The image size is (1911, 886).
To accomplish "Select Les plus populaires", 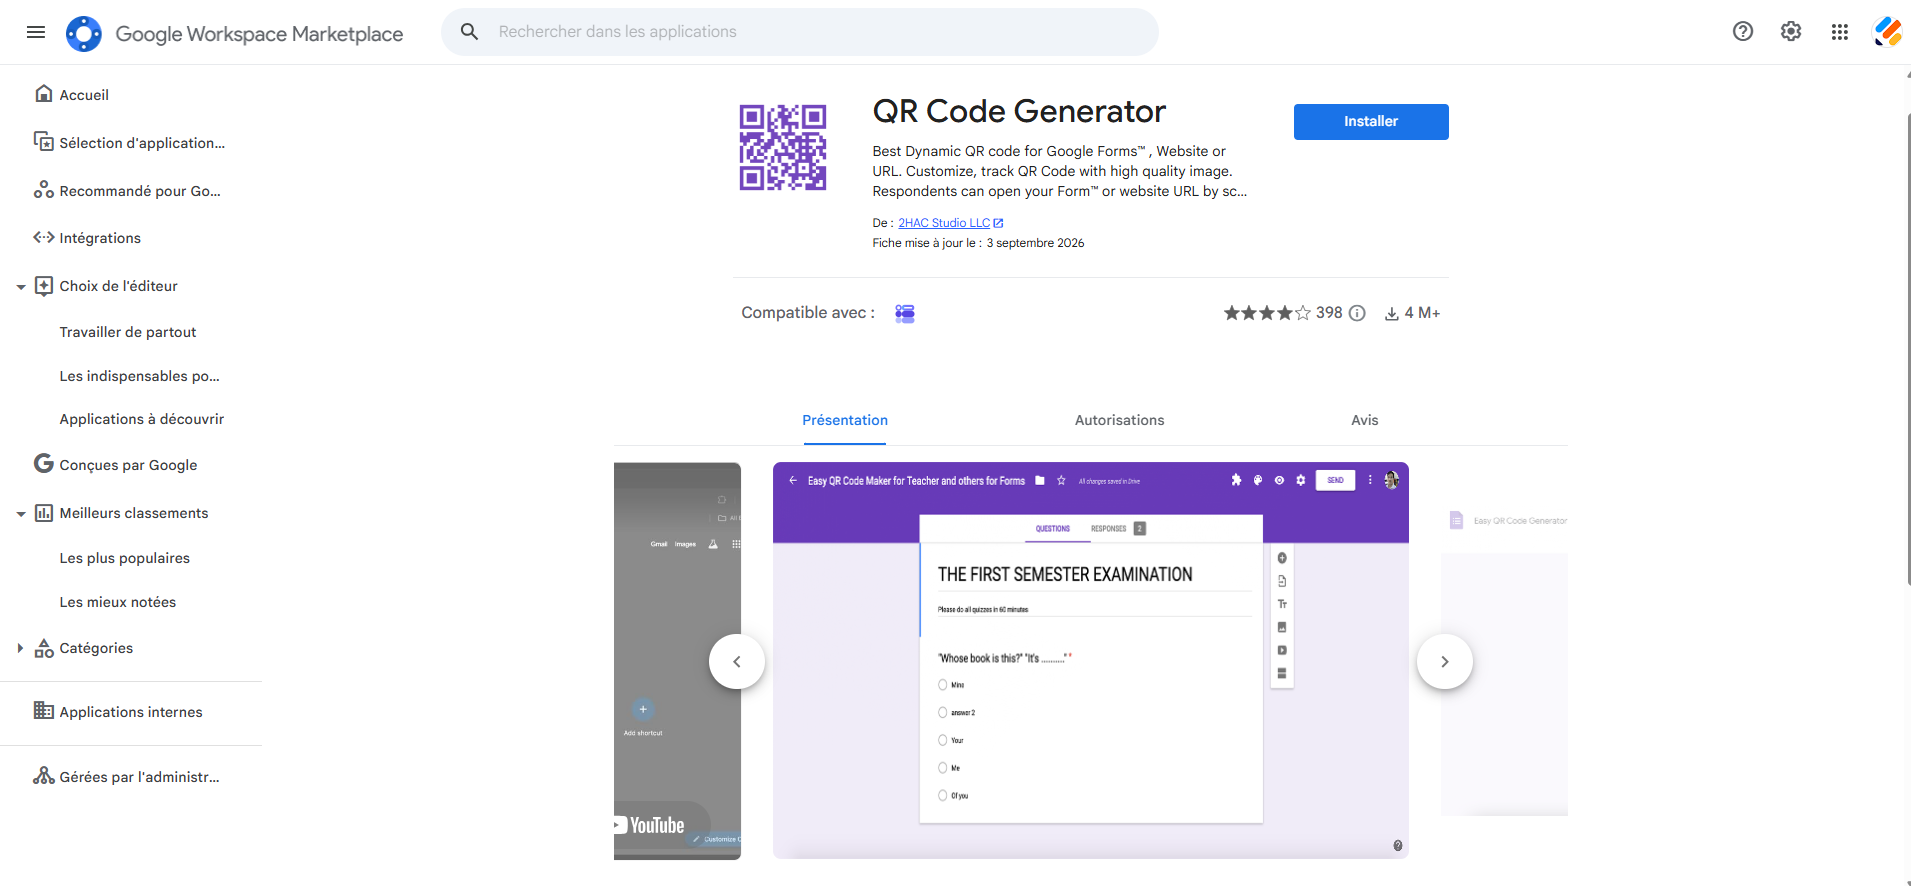I will 124,558.
